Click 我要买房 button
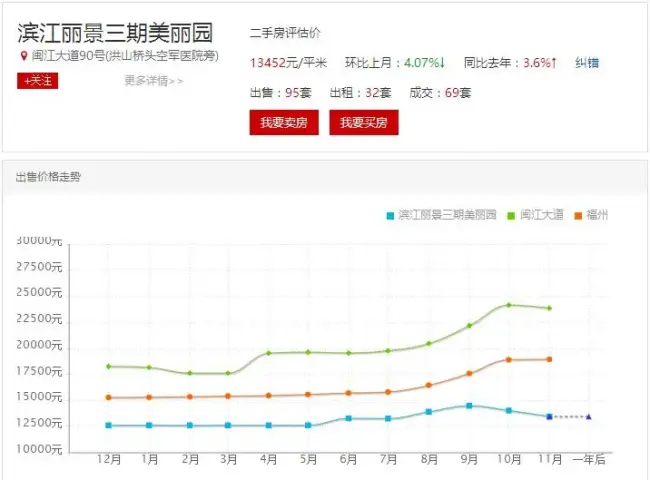The image size is (650, 480). (x=364, y=122)
